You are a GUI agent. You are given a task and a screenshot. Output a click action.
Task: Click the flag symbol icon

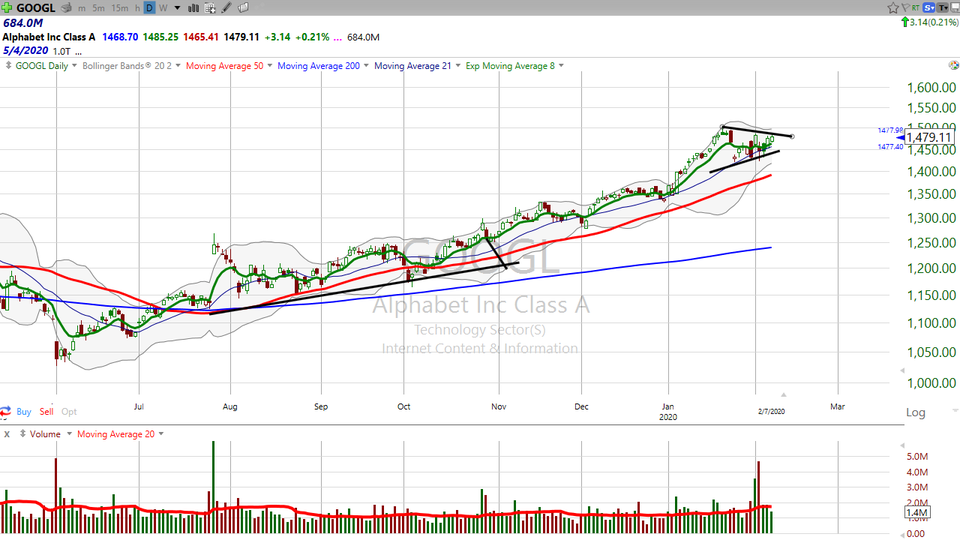906,8
